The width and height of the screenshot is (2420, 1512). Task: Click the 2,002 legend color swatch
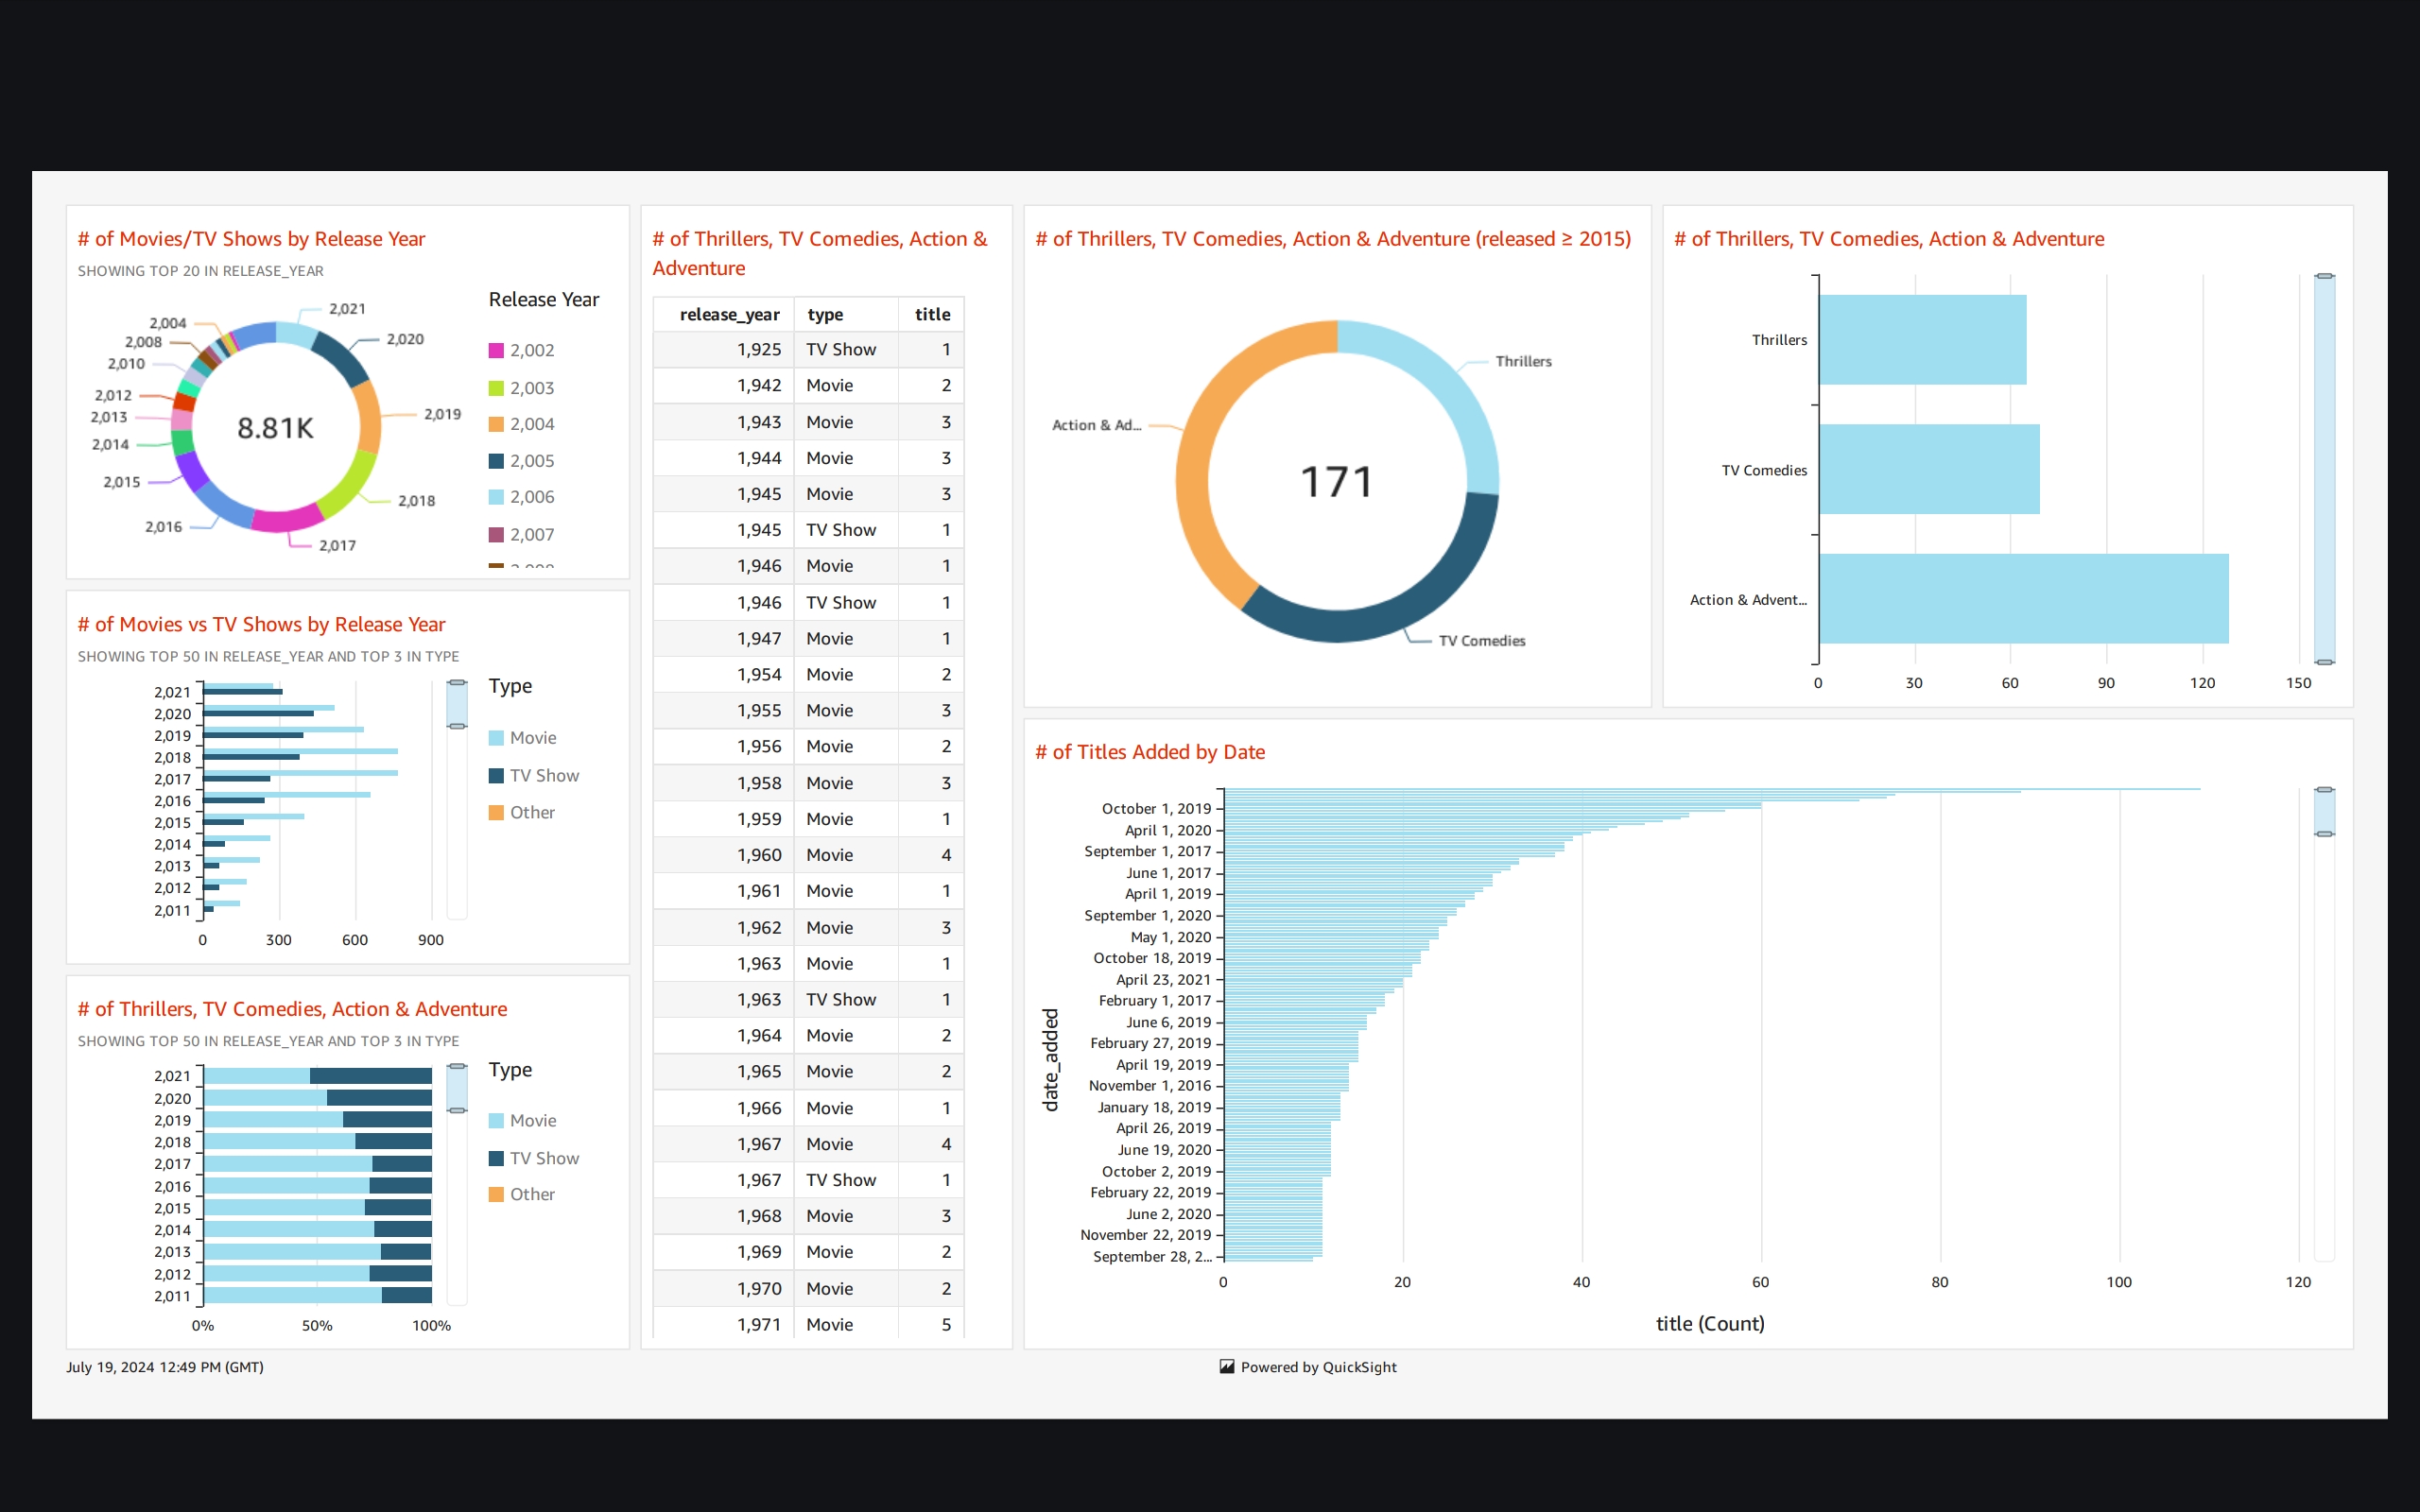pos(496,351)
